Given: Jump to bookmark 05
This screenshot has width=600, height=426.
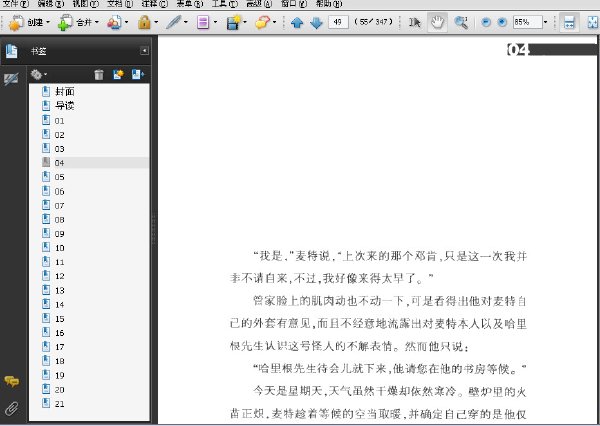Looking at the screenshot, I should (x=59, y=177).
